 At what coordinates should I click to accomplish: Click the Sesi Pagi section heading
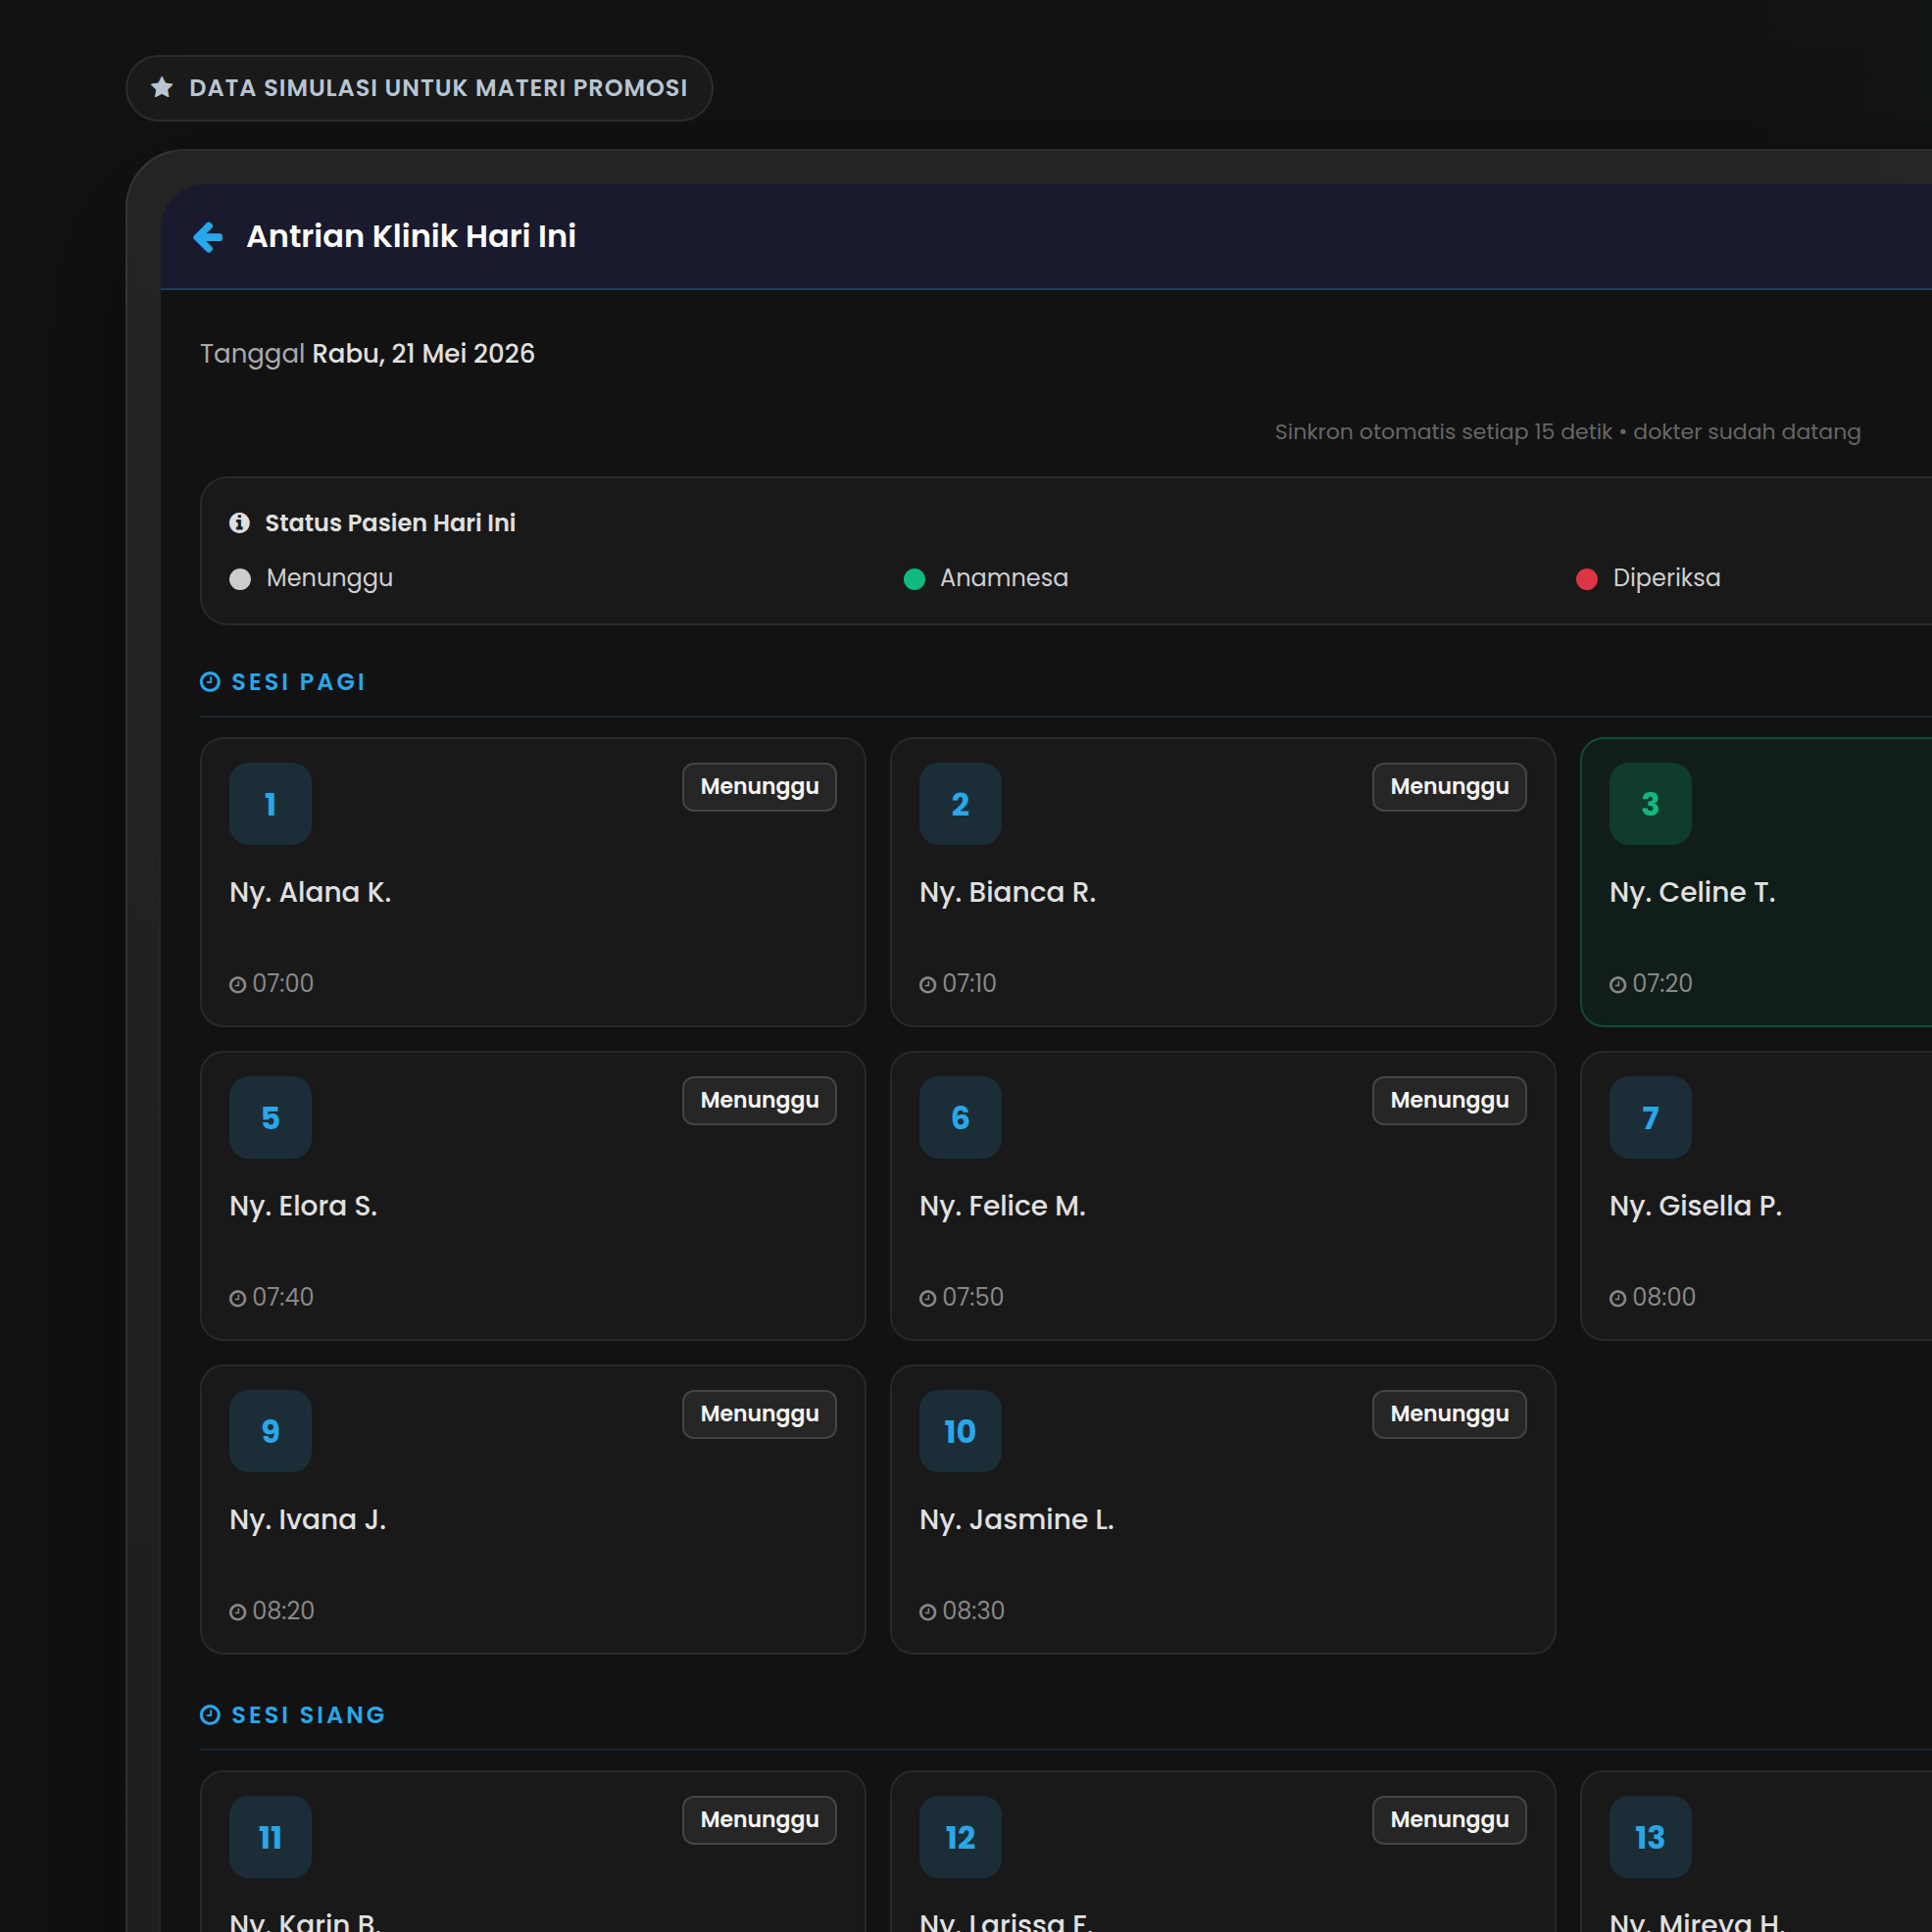pos(298,682)
